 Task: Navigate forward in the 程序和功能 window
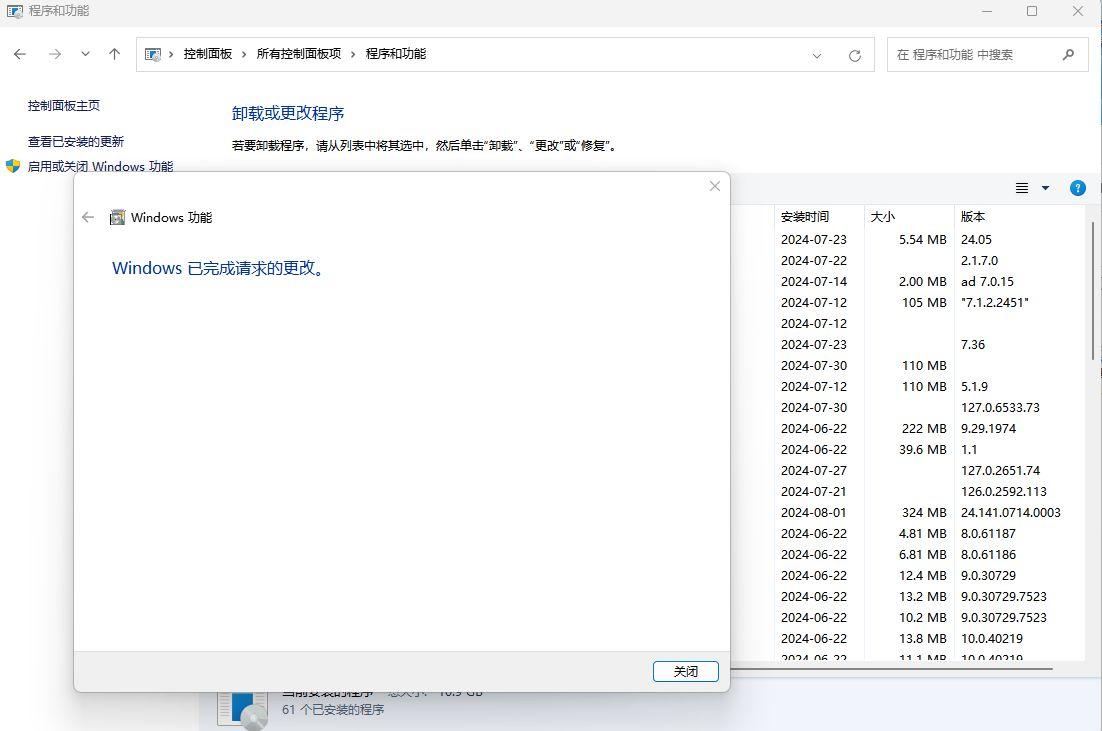coord(55,54)
